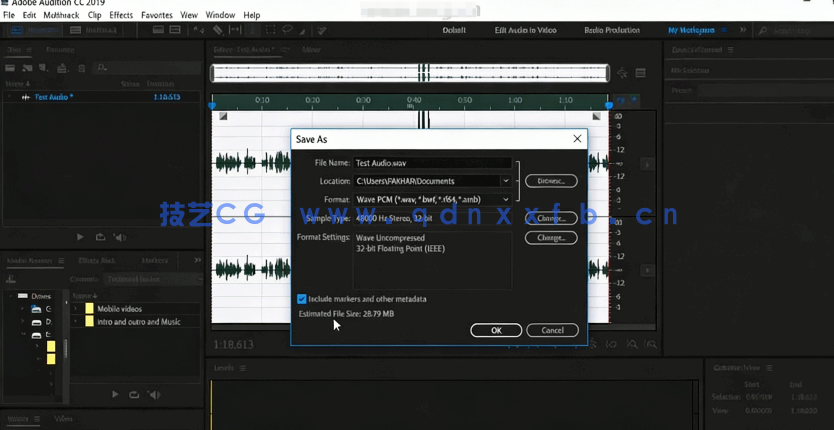Open the Multitrack menu

point(61,16)
